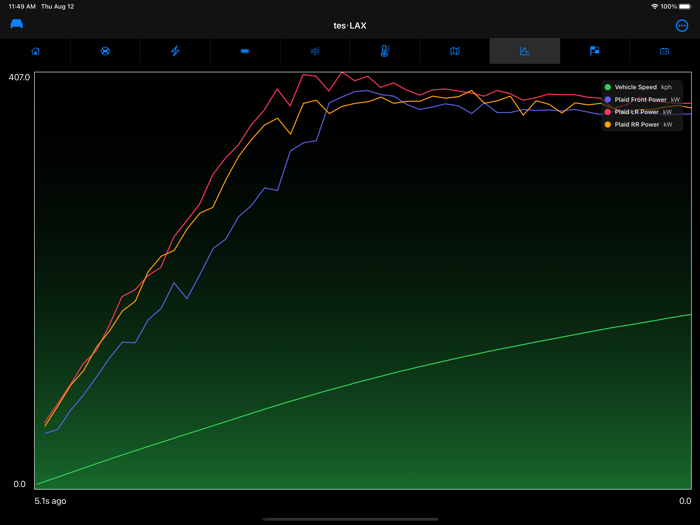Click the green Vehicle Speed color dot
700x525 pixels.
(x=608, y=87)
